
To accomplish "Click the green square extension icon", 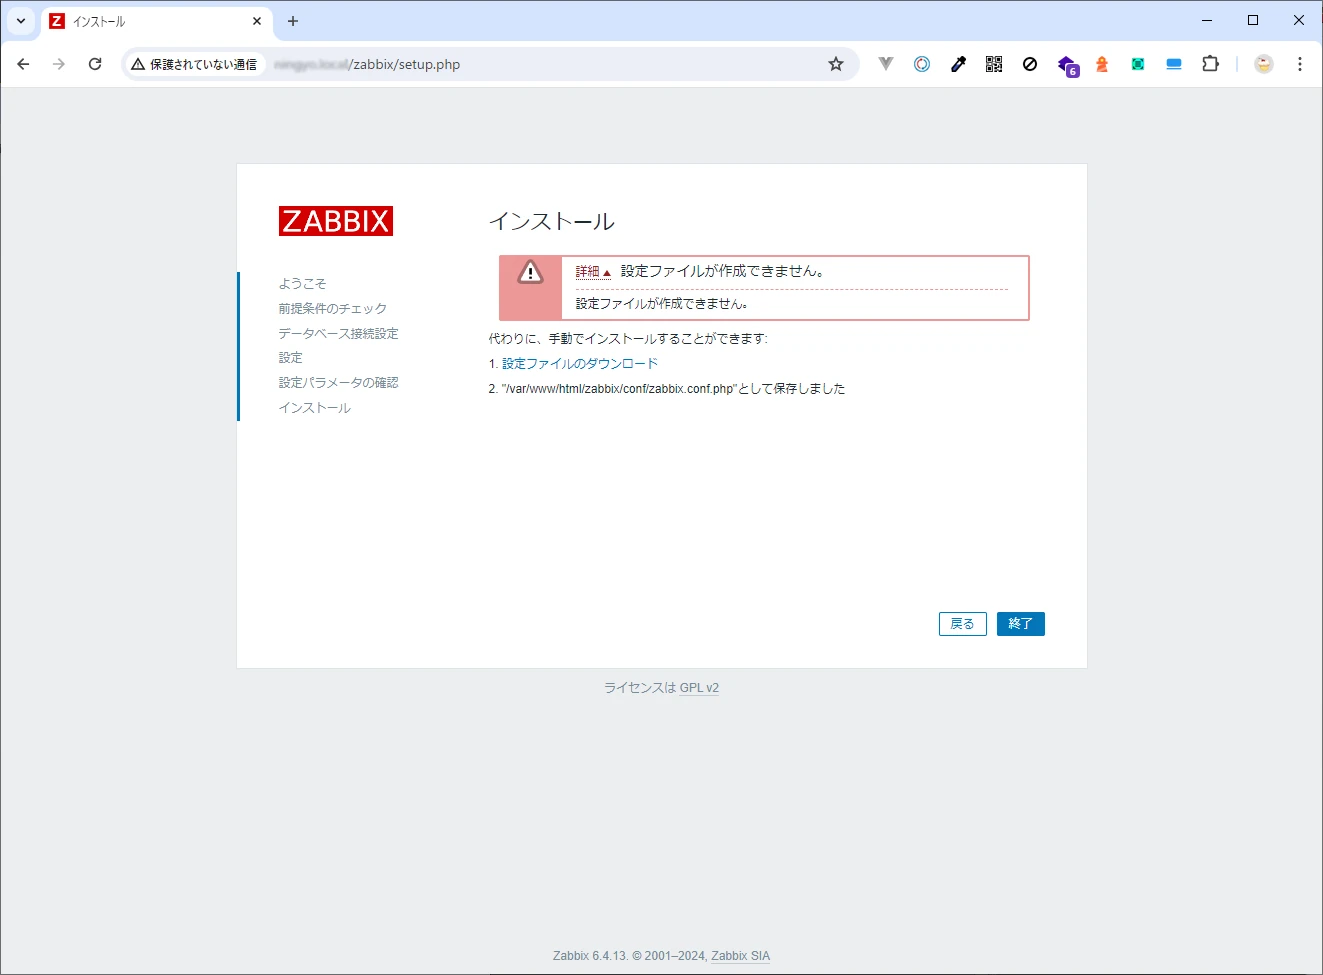I will 1138,64.
